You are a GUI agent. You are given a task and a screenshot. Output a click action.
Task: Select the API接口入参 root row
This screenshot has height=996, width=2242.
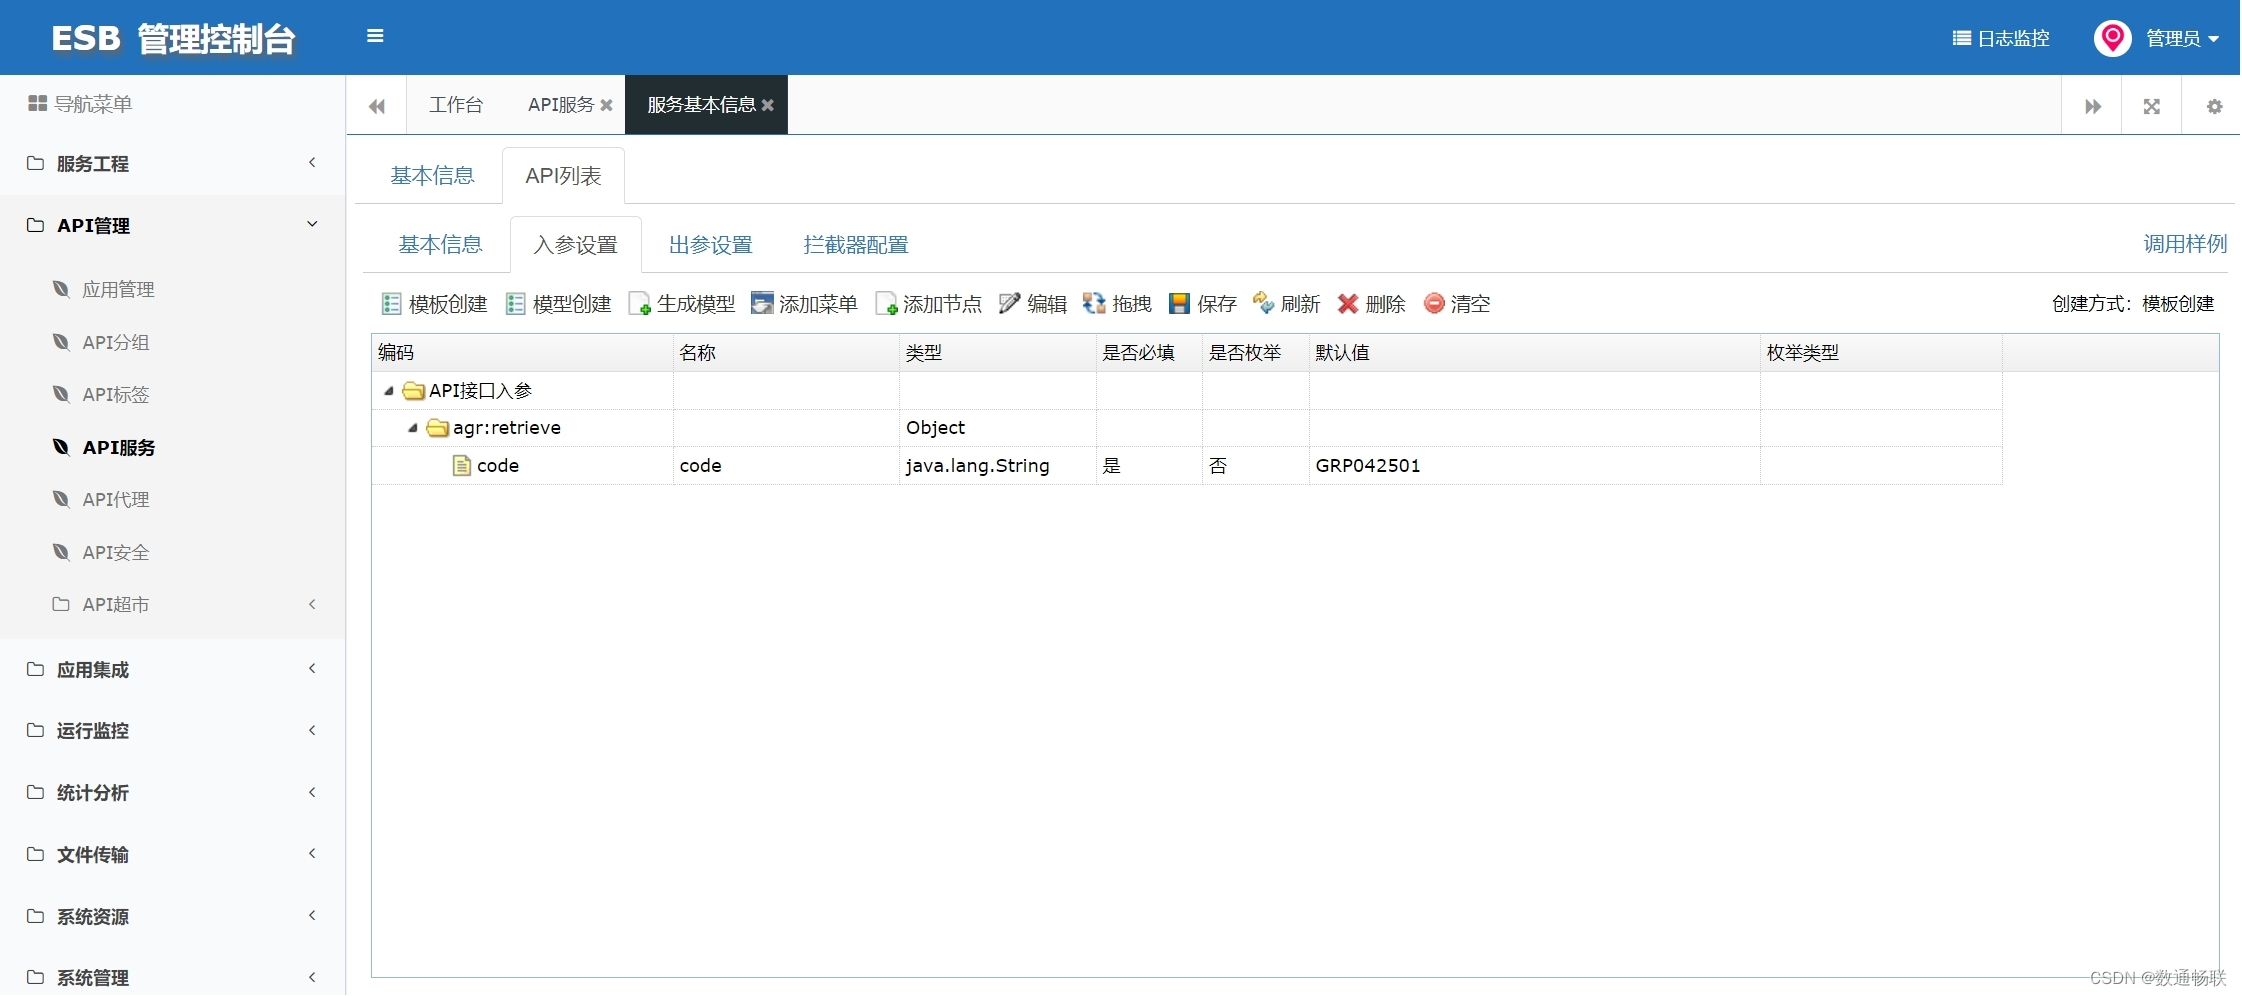[1187, 391]
